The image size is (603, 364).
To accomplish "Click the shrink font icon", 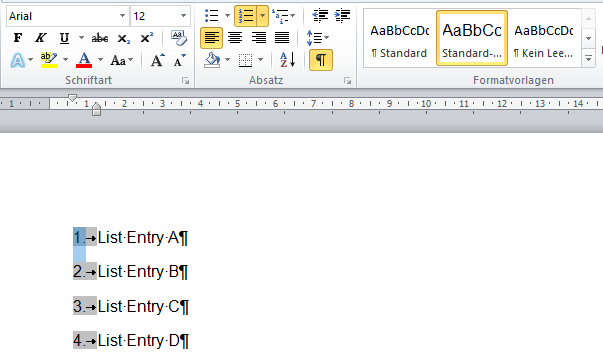I will 179,60.
